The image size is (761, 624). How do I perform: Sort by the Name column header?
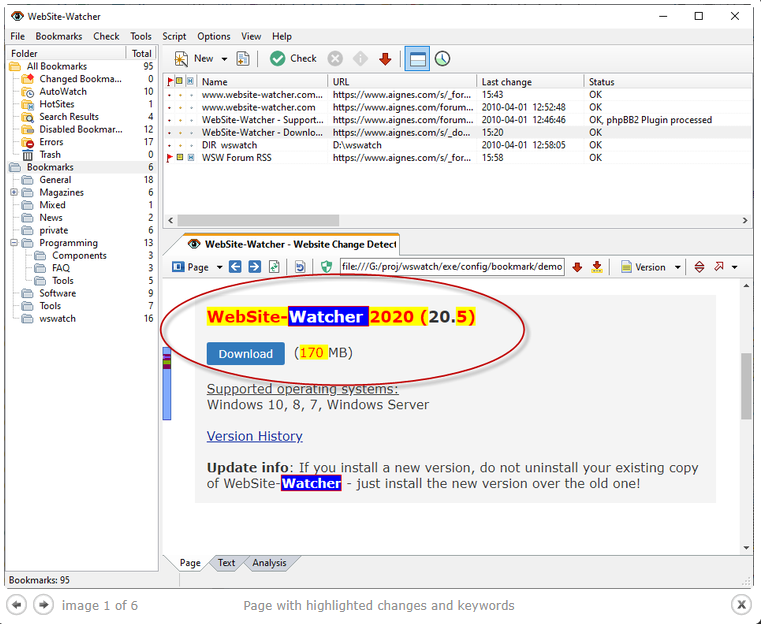pos(262,82)
